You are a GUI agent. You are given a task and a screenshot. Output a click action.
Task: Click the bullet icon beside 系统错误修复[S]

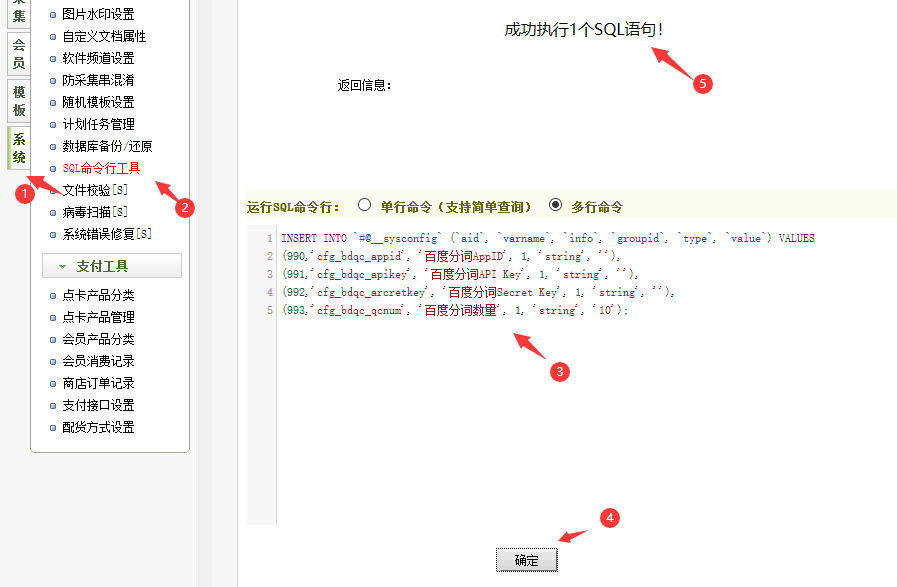pos(54,235)
